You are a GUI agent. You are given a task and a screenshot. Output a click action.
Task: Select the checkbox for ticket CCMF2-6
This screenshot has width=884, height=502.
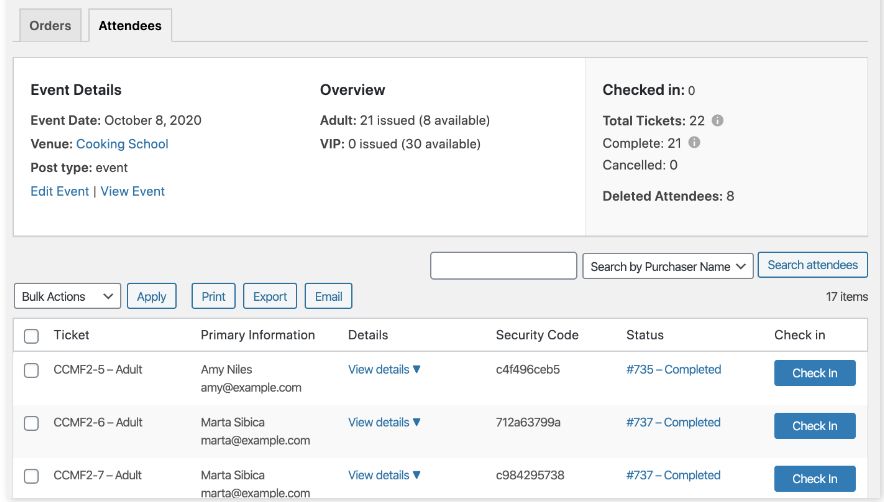pyautogui.click(x=31, y=423)
